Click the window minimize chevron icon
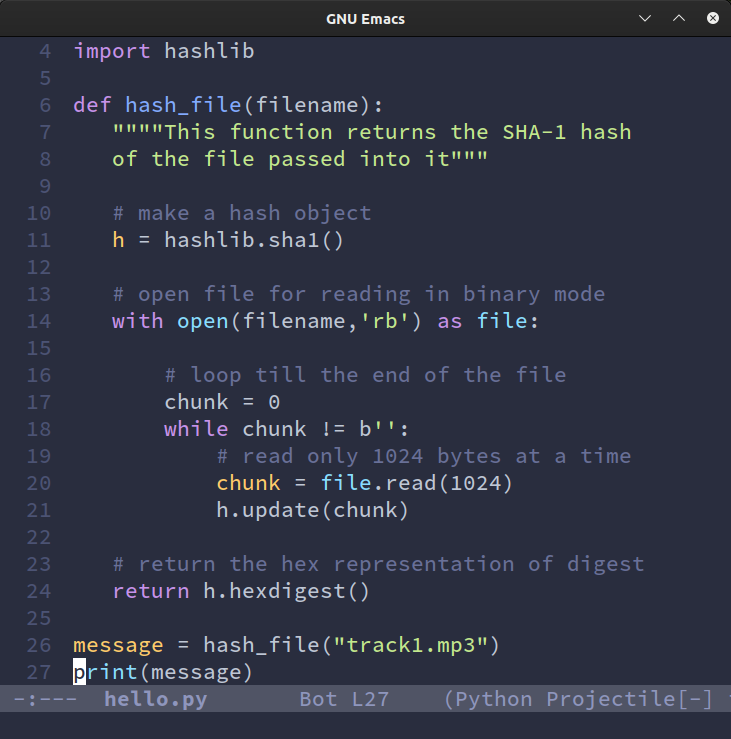 [x=645, y=18]
